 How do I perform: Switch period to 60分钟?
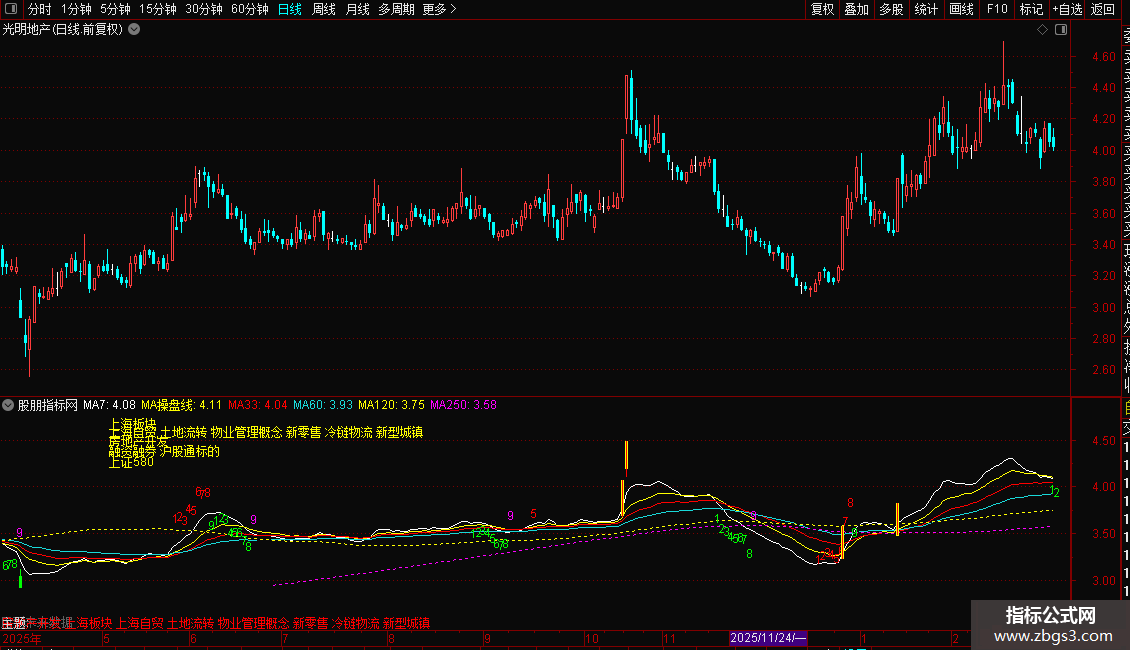point(249,9)
